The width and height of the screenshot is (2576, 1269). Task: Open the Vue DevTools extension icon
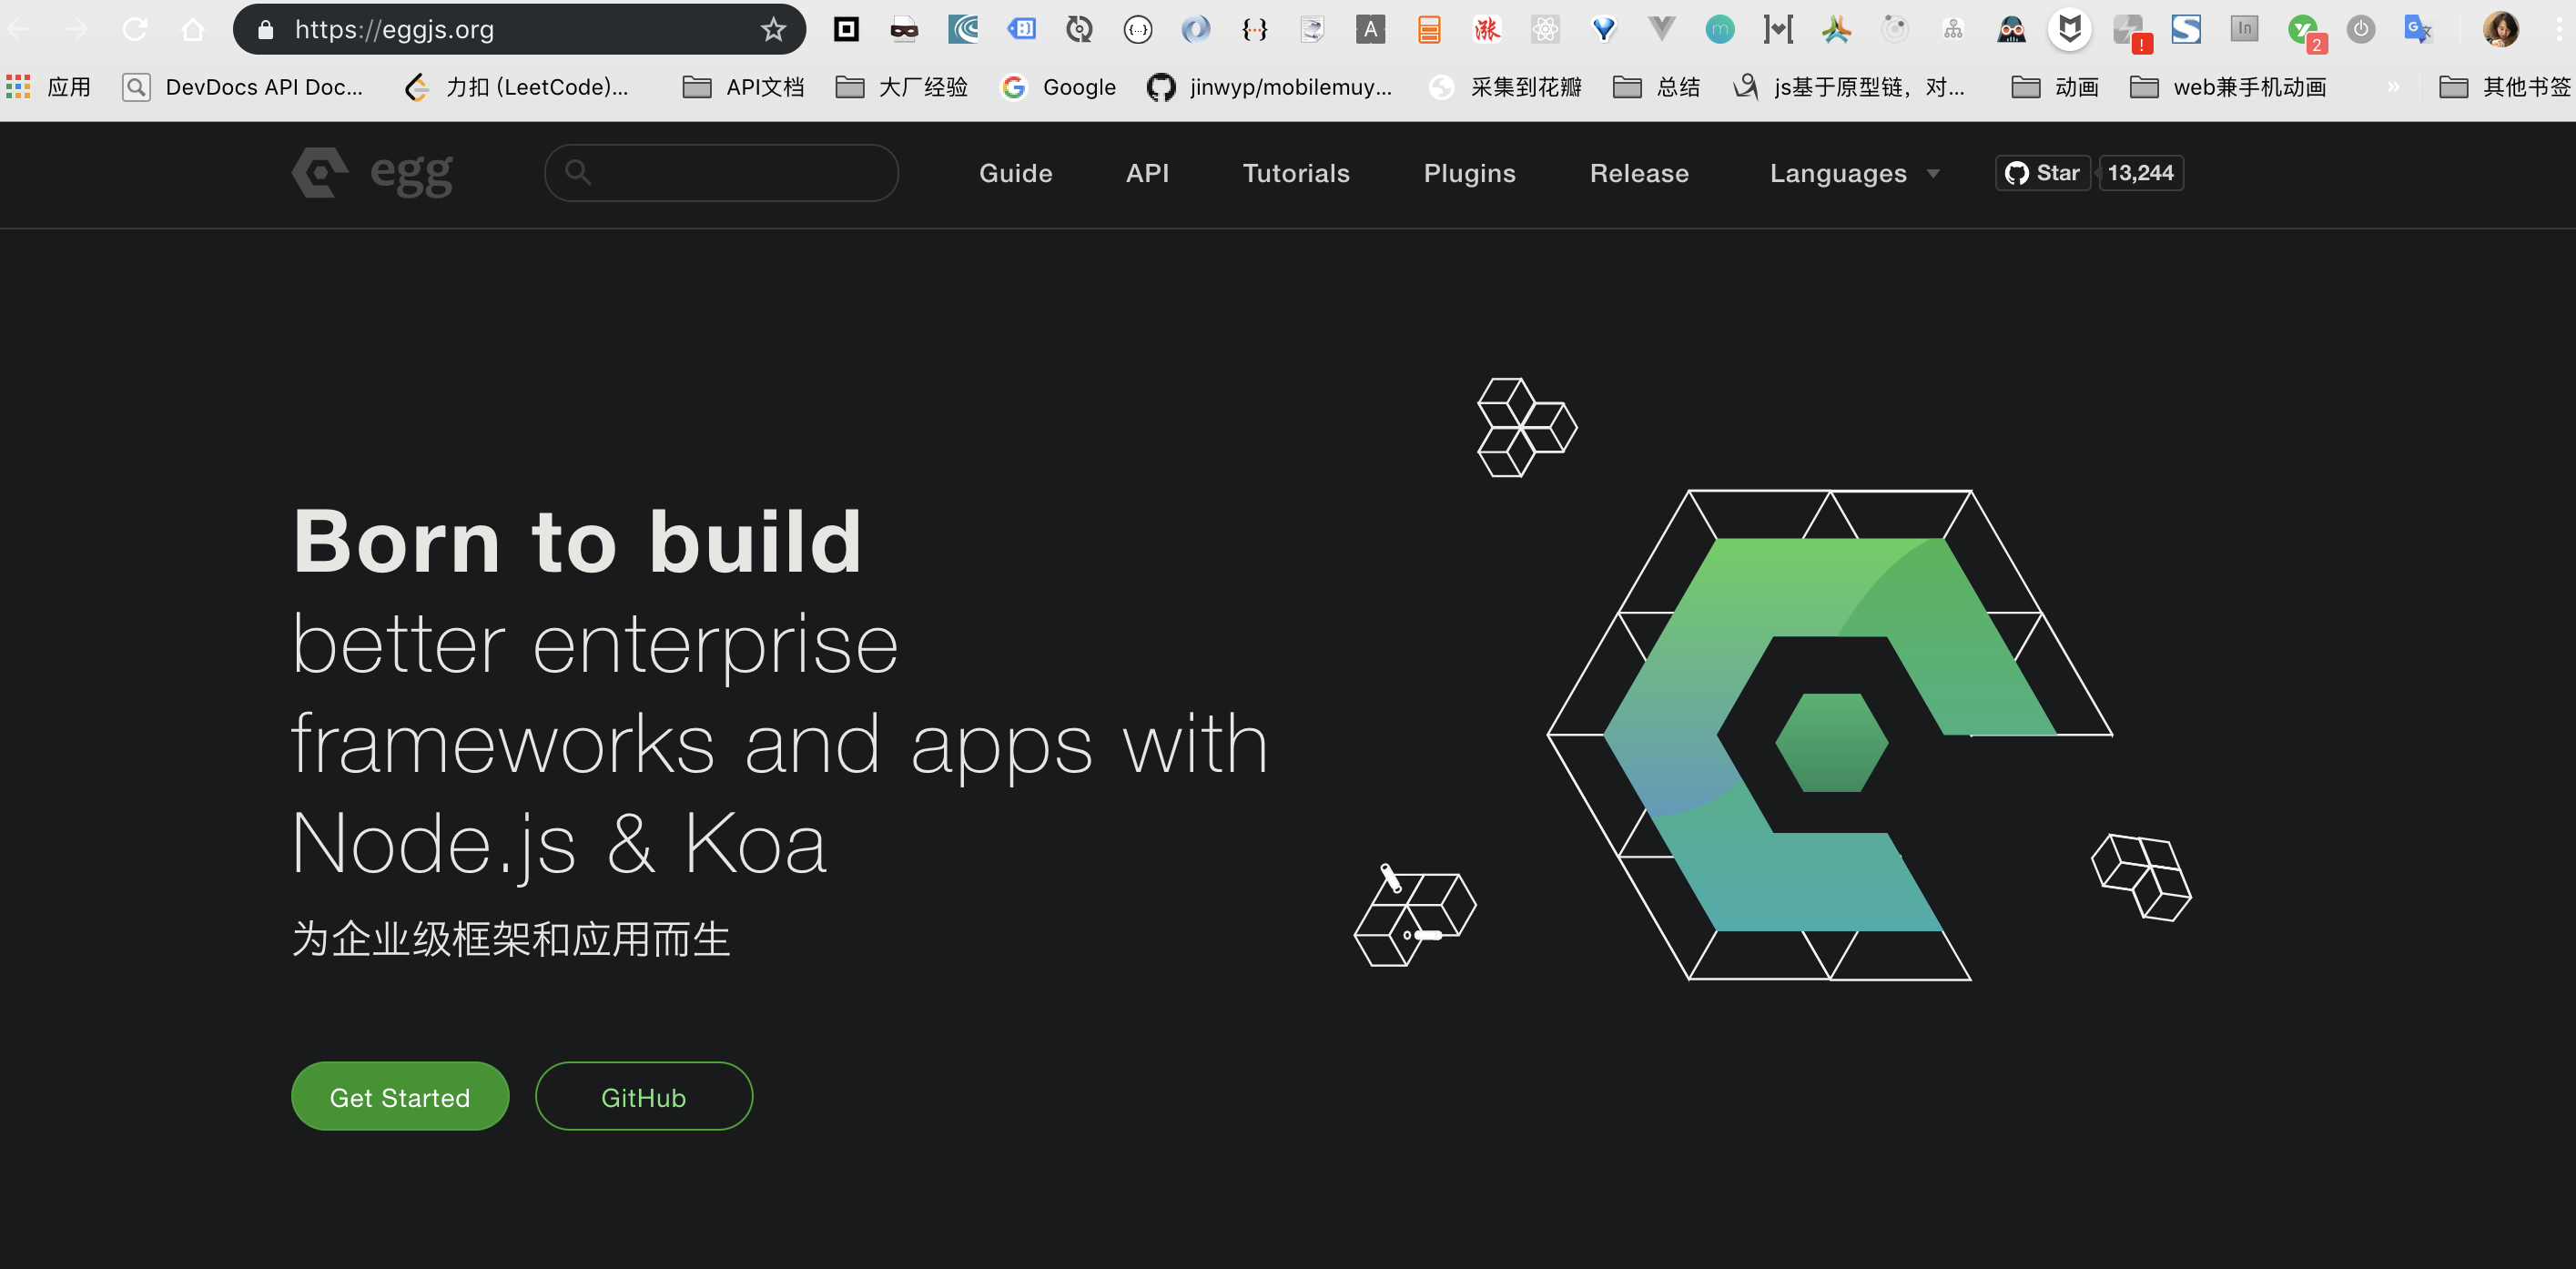point(1661,30)
